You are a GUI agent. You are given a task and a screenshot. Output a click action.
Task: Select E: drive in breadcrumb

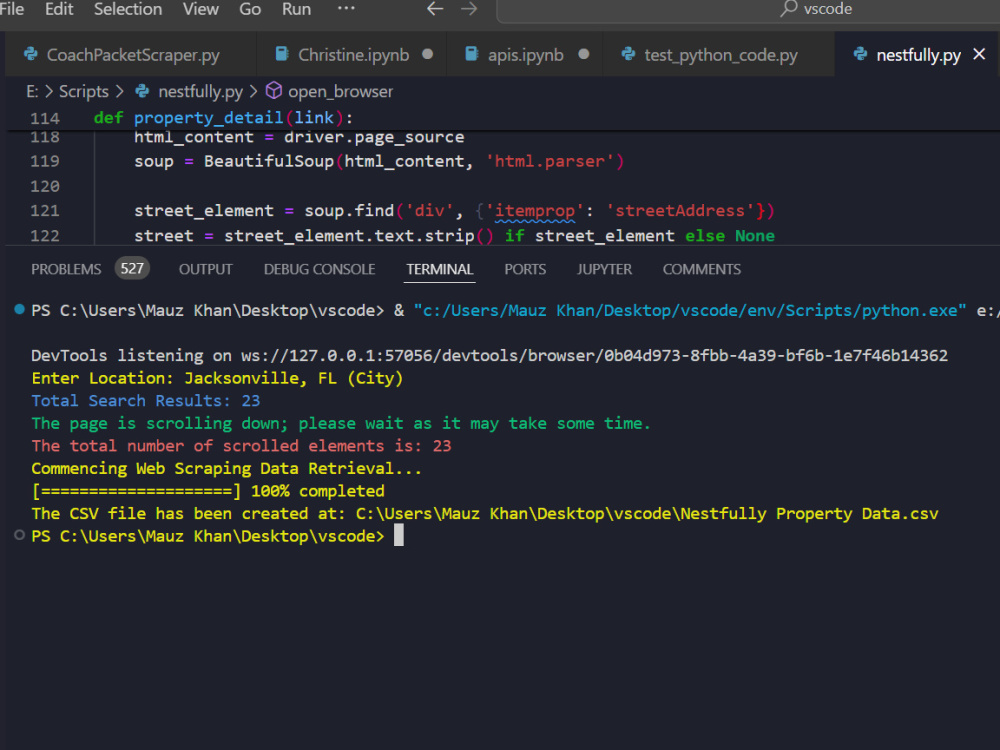pos(32,91)
